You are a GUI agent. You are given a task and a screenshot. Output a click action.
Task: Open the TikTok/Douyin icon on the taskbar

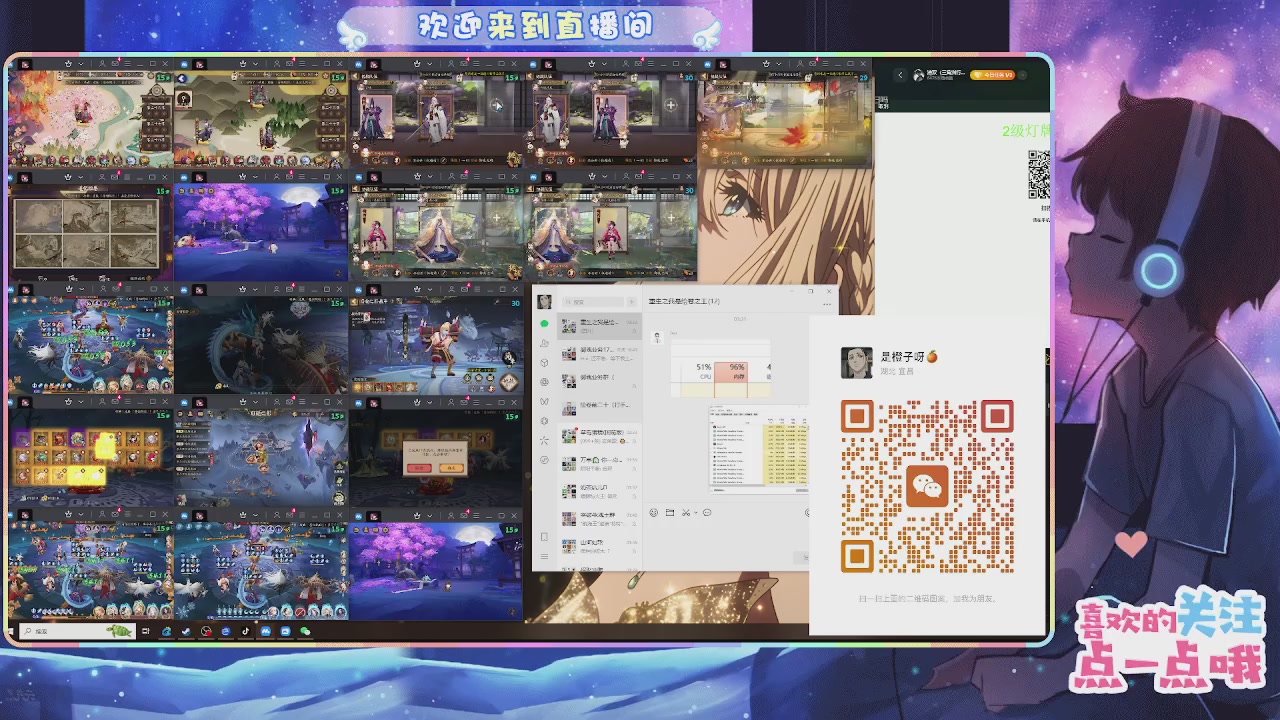click(245, 631)
